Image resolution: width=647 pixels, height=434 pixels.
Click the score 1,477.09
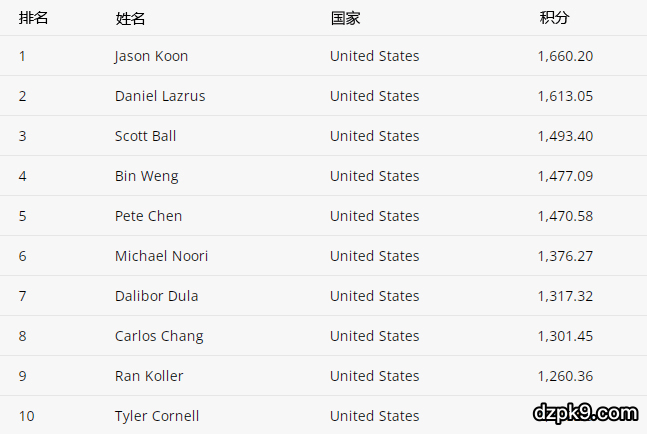pos(565,176)
